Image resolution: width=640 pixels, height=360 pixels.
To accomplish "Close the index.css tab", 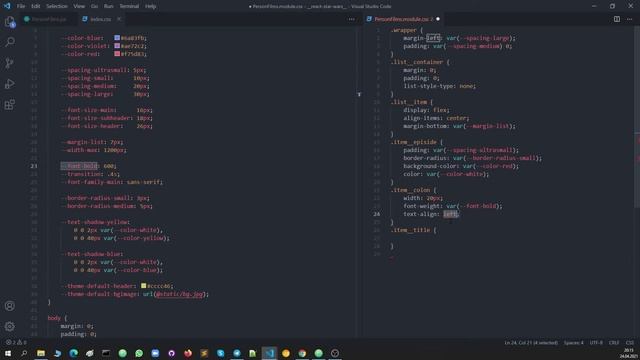I will [119, 19].
